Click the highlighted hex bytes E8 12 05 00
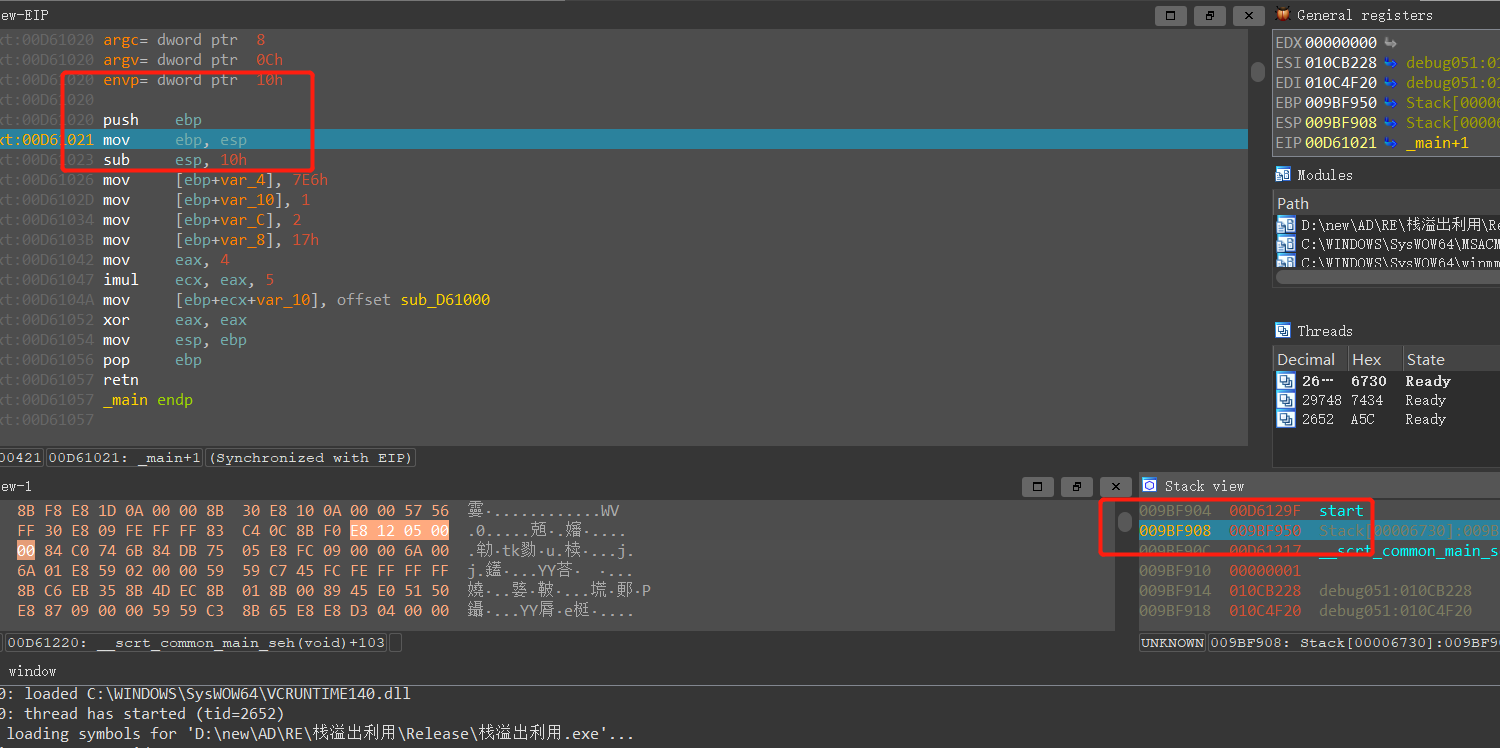The width and height of the screenshot is (1500, 748). pyautogui.click(x=399, y=531)
